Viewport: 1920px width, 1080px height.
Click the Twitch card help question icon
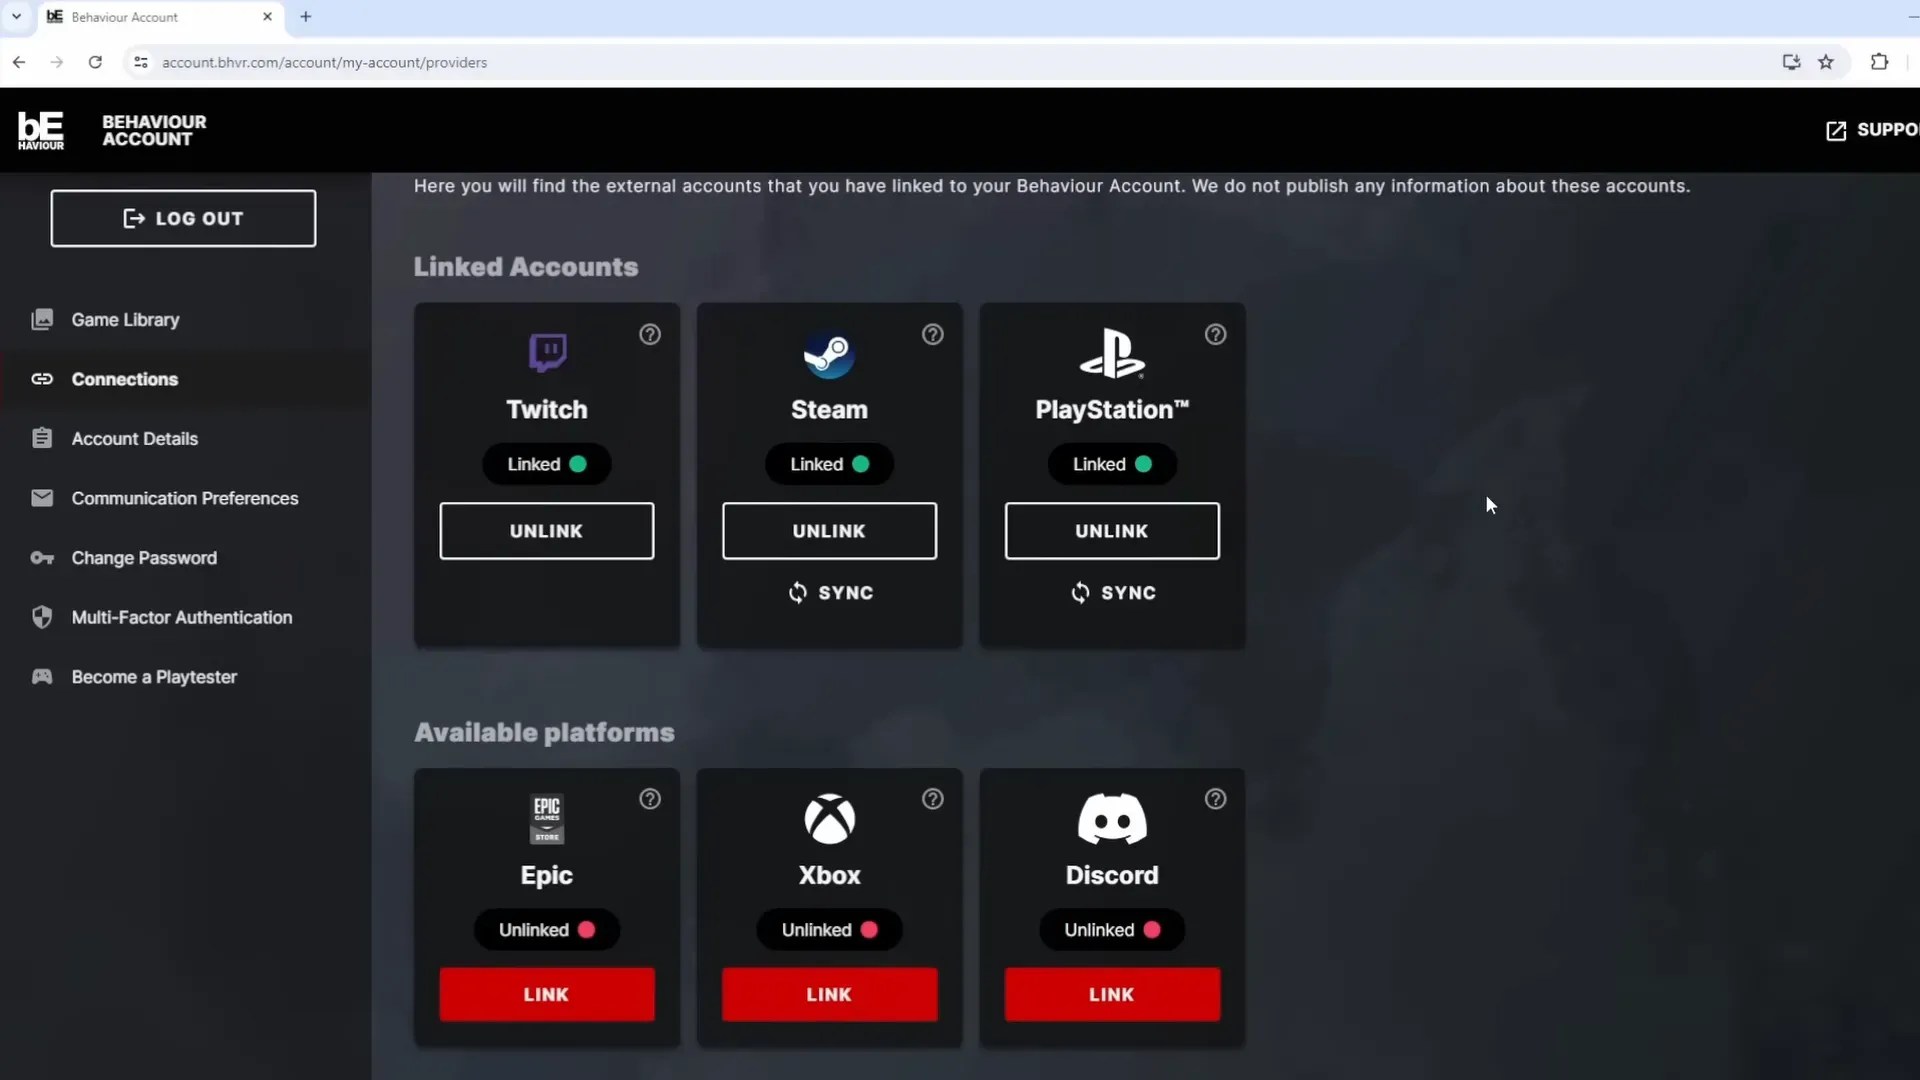pyautogui.click(x=650, y=335)
